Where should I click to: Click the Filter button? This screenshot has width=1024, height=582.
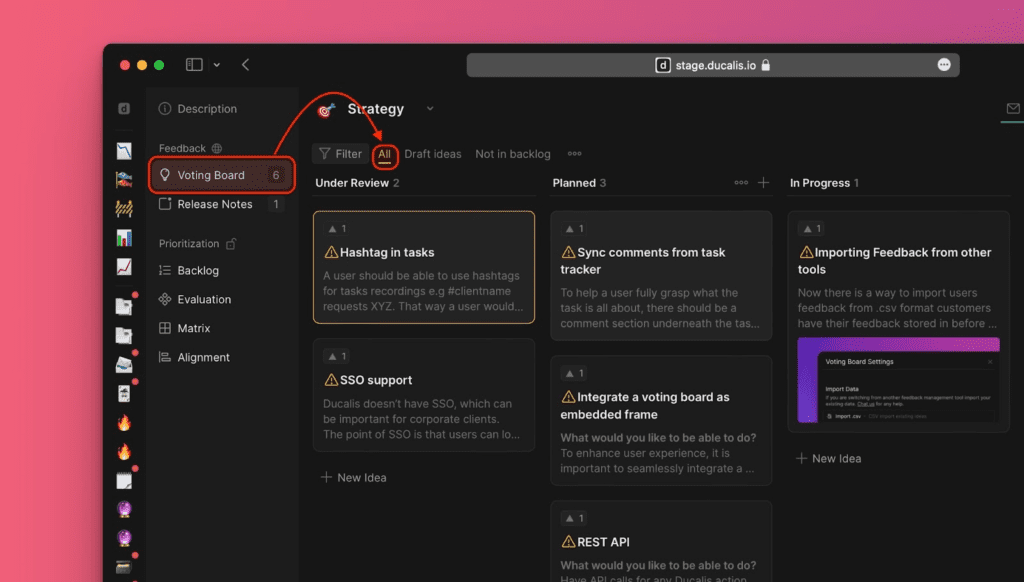point(340,154)
